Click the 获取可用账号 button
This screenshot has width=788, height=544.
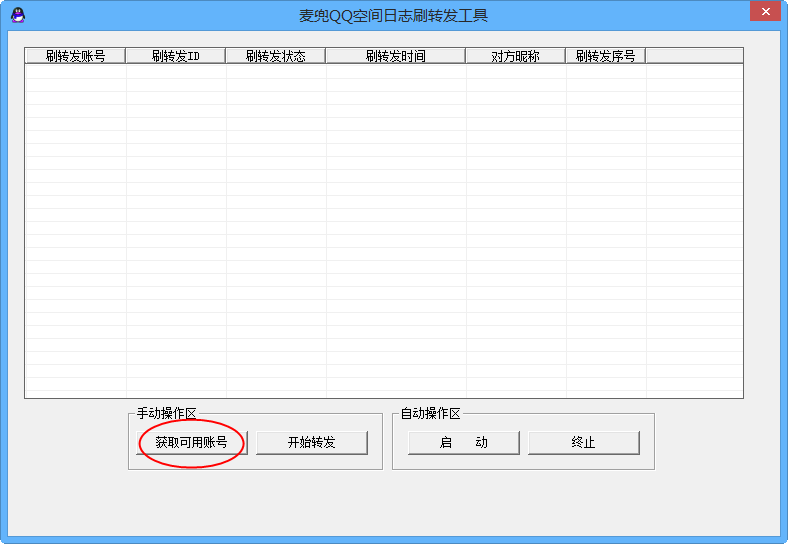coord(191,442)
